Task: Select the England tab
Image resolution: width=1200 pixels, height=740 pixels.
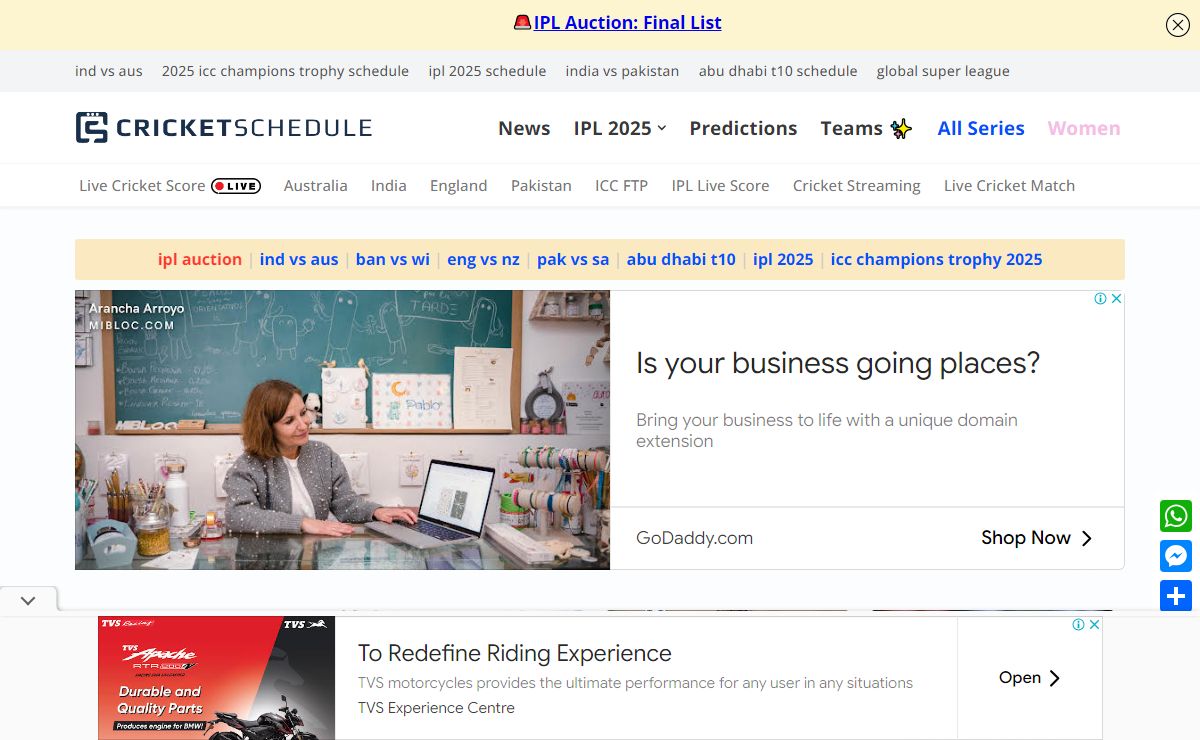Action: [x=459, y=186]
